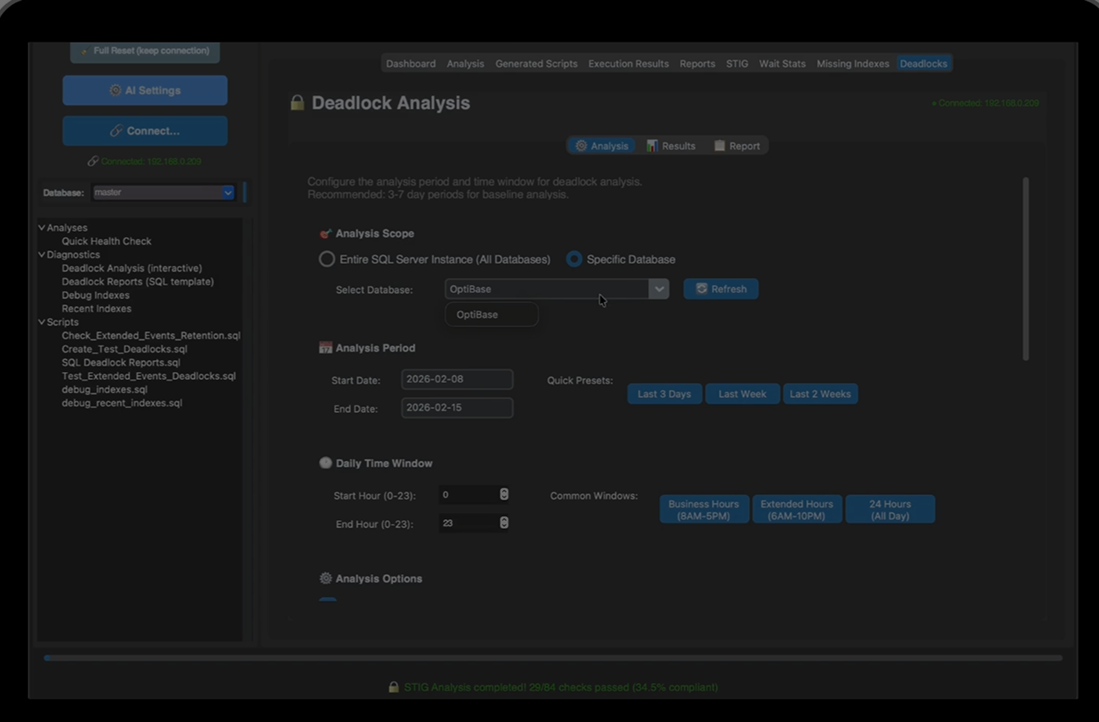Select Debug Indexes item
Viewport: 1099px width, 722px height.
(x=95, y=295)
